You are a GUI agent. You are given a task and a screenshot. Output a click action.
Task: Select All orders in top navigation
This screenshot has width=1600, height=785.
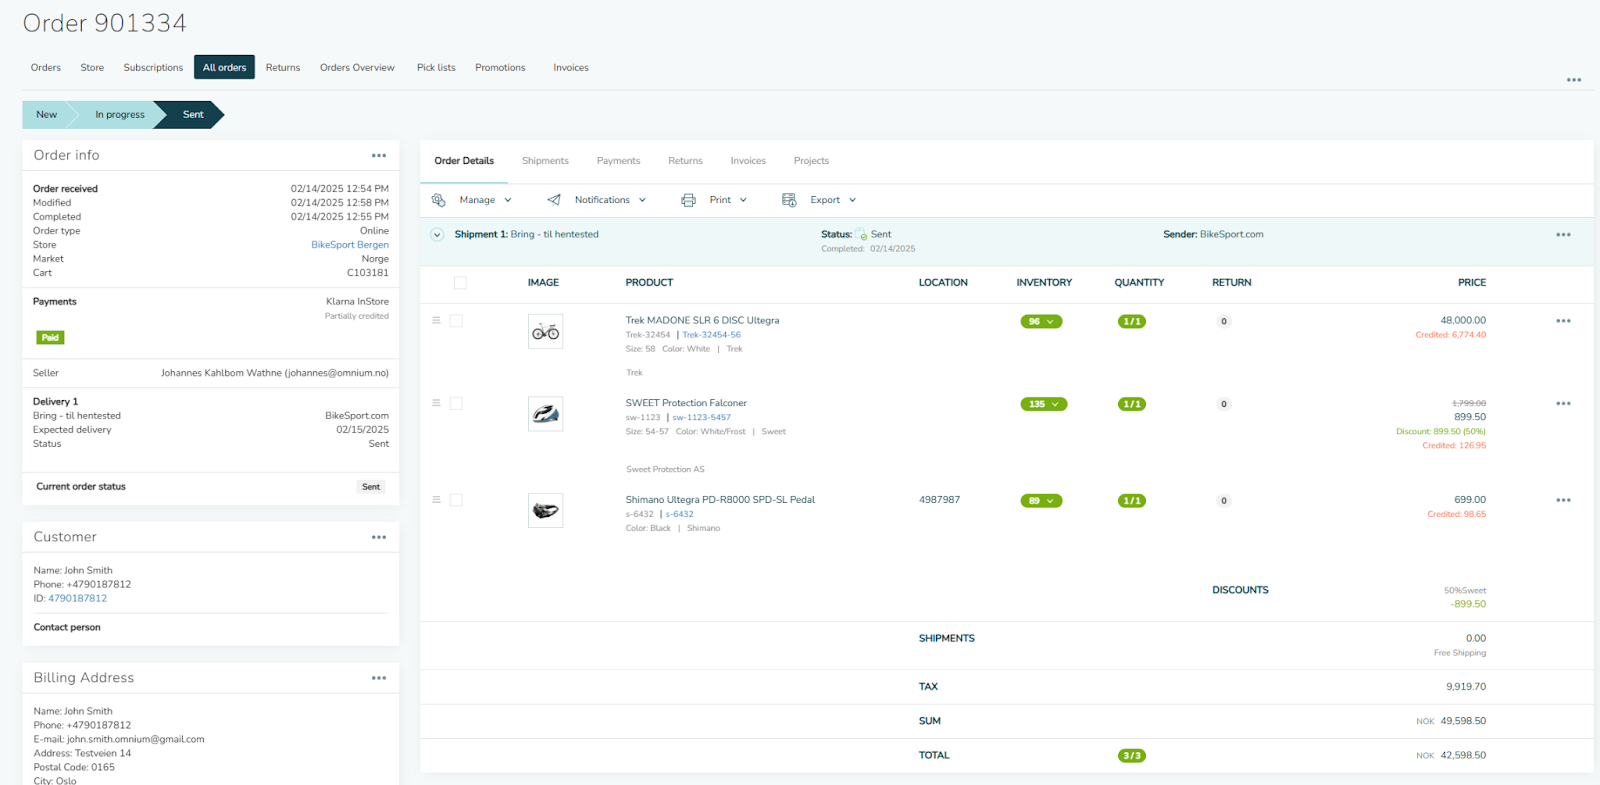[x=224, y=68]
